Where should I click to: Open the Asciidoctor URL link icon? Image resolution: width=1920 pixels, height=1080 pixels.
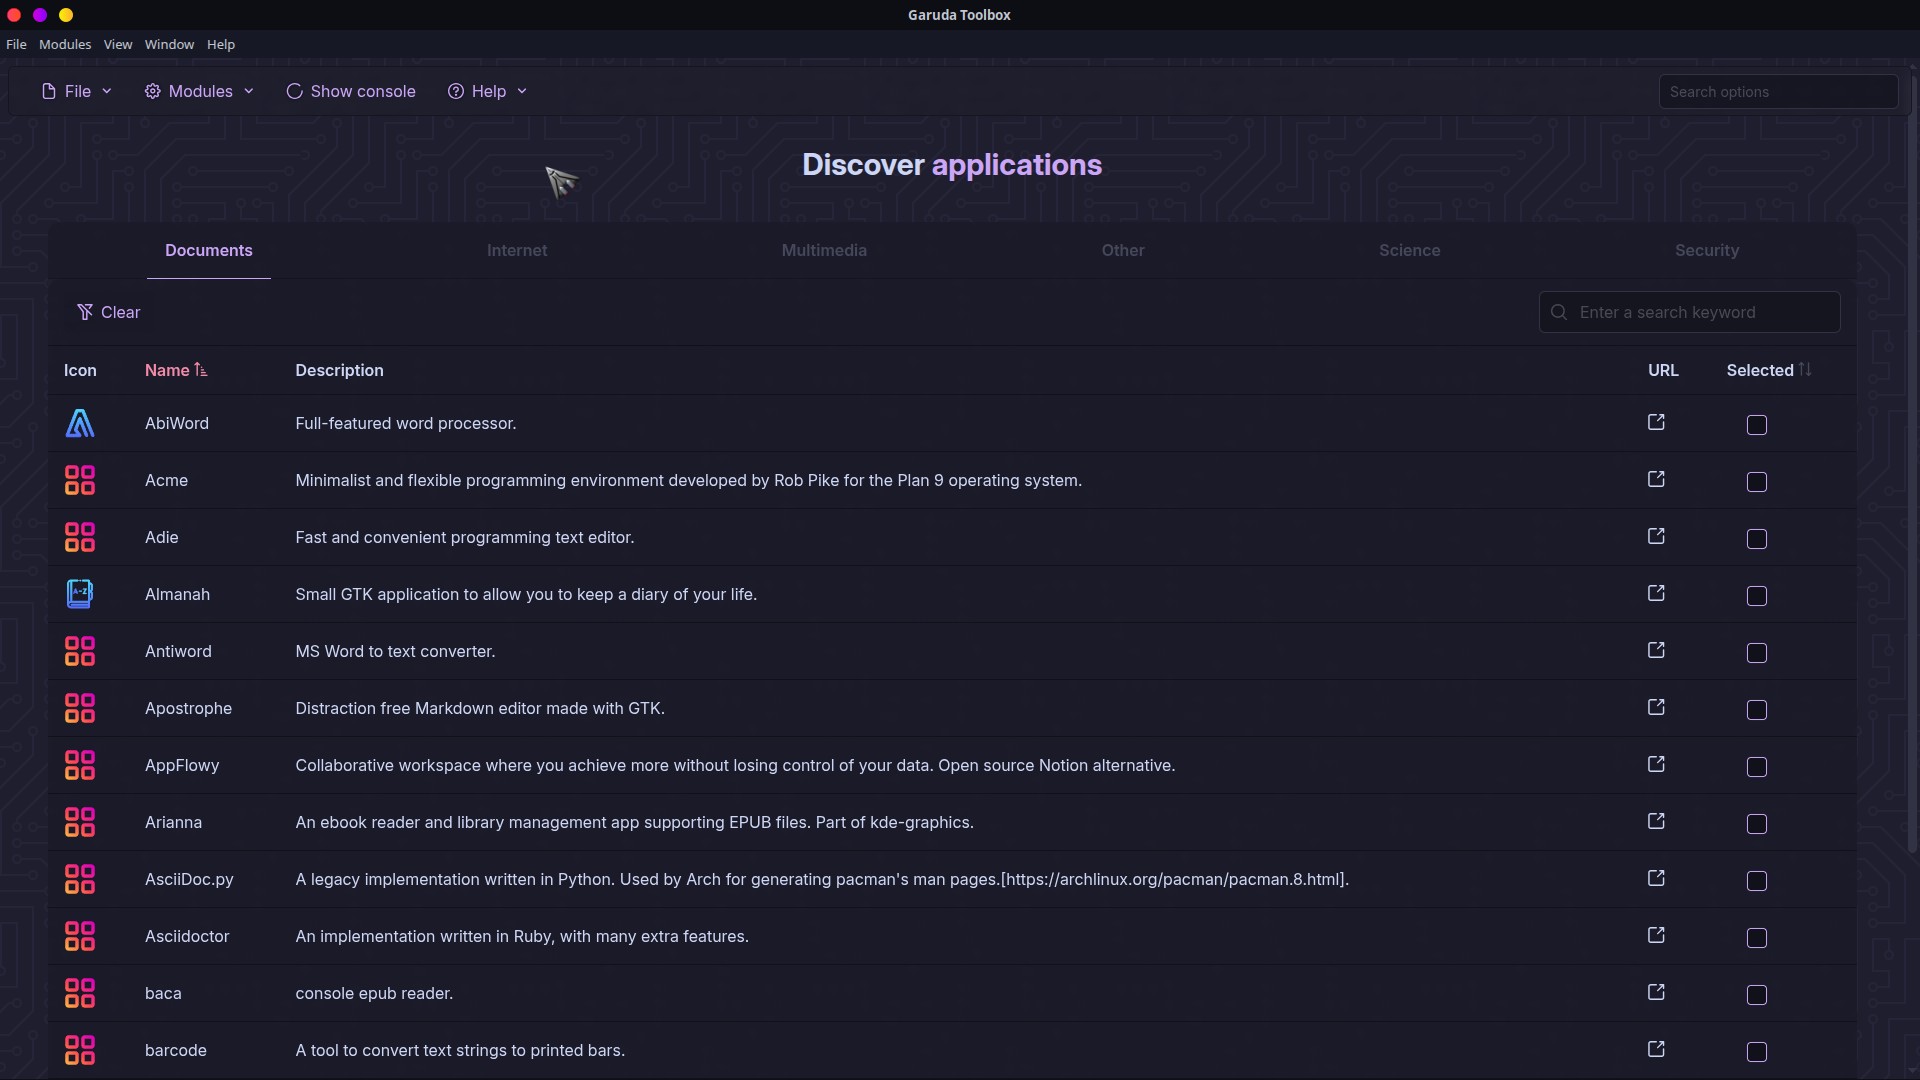click(1656, 935)
